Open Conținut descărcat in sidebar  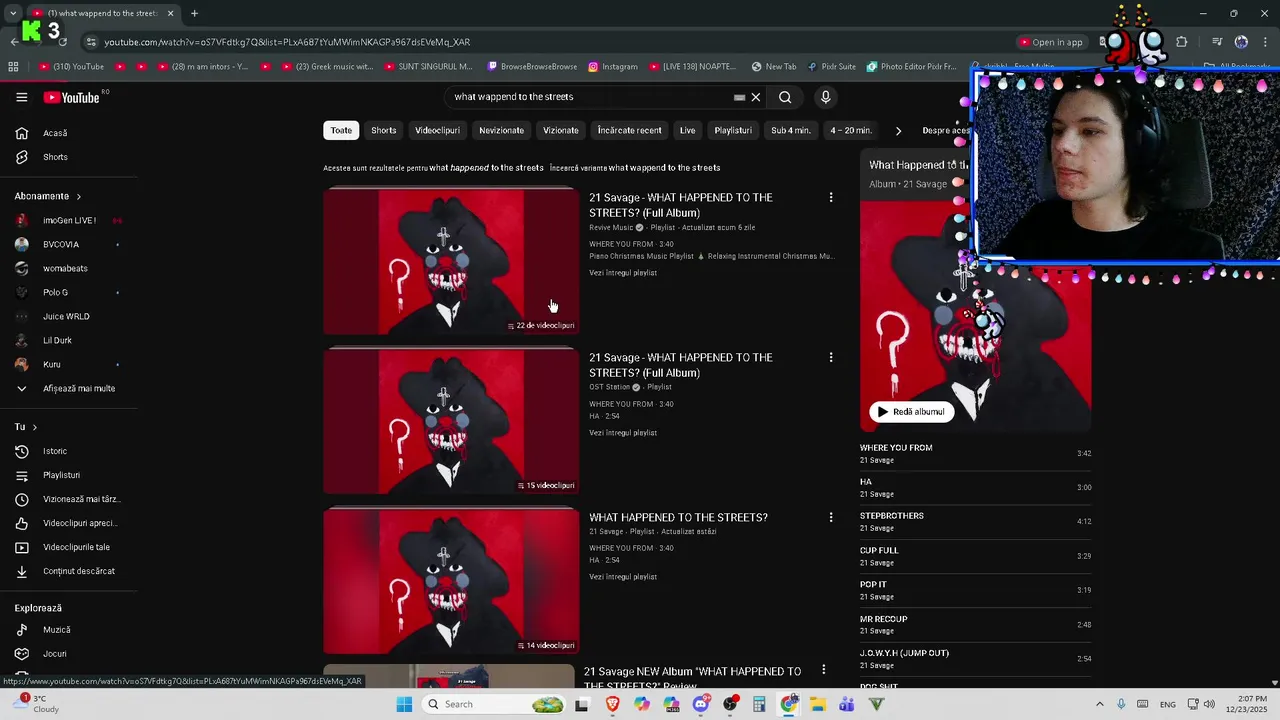coord(78,571)
